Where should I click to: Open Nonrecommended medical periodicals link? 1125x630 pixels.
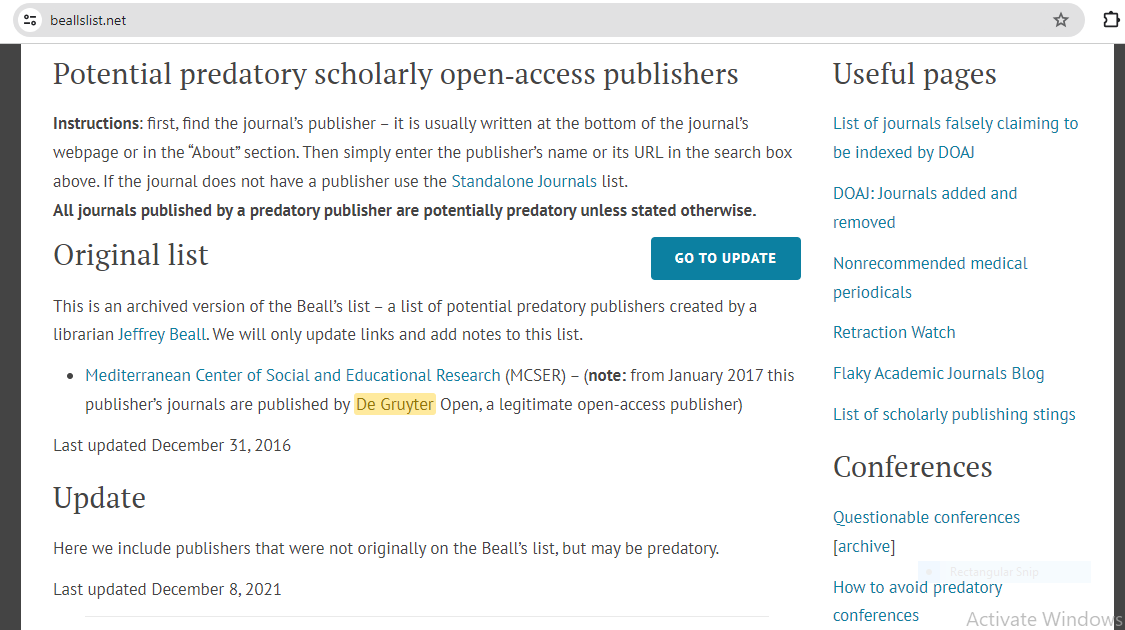pos(930,263)
